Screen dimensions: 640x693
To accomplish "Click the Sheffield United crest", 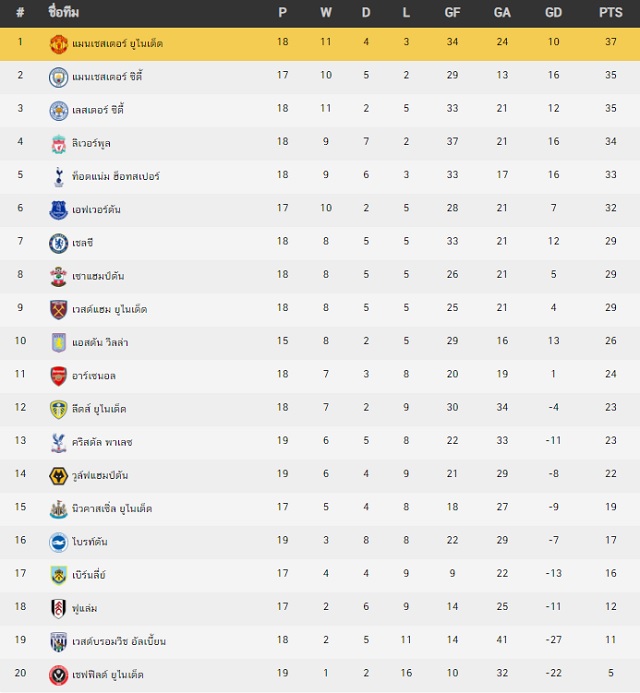I will tap(58, 675).
